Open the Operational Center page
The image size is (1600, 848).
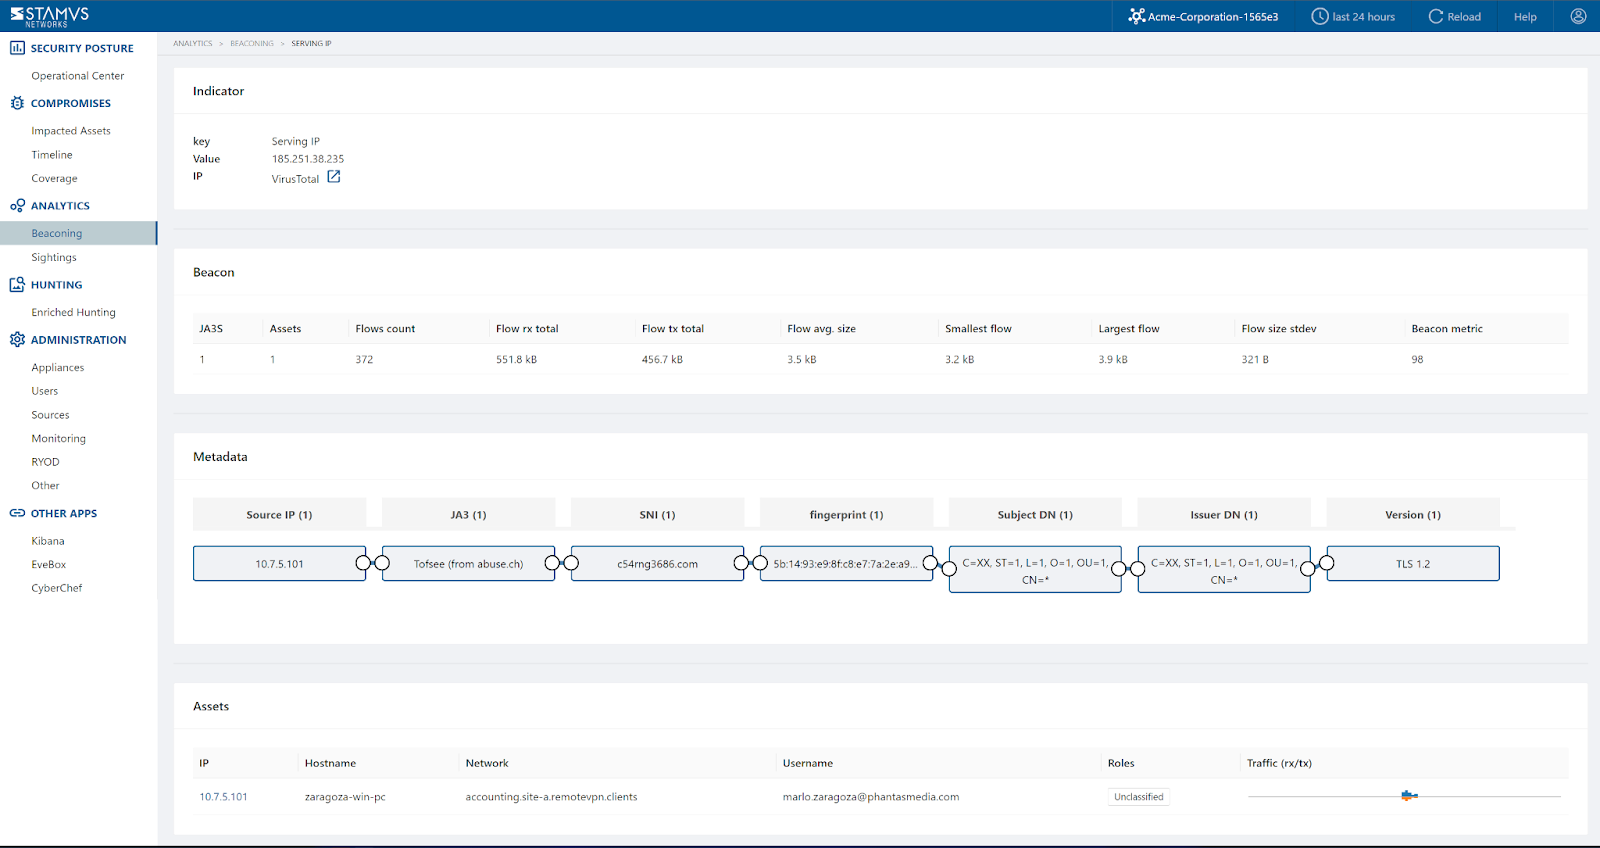click(x=78, y=76)
